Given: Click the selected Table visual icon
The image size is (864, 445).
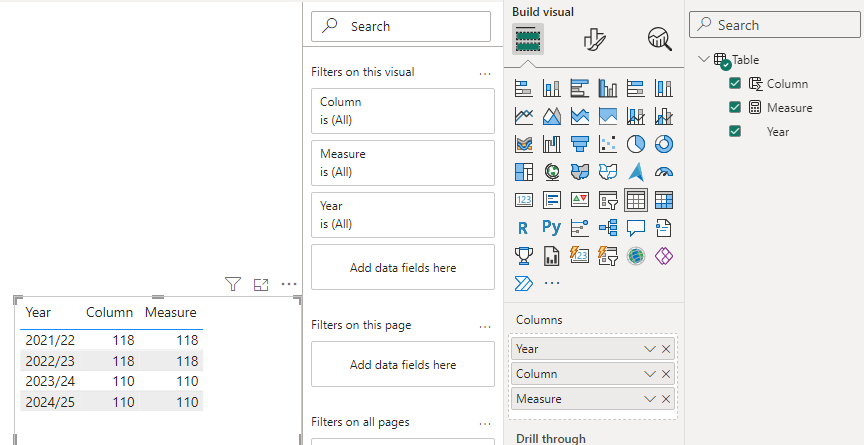Looking at the screenshot, I should (x=636, y=200).
